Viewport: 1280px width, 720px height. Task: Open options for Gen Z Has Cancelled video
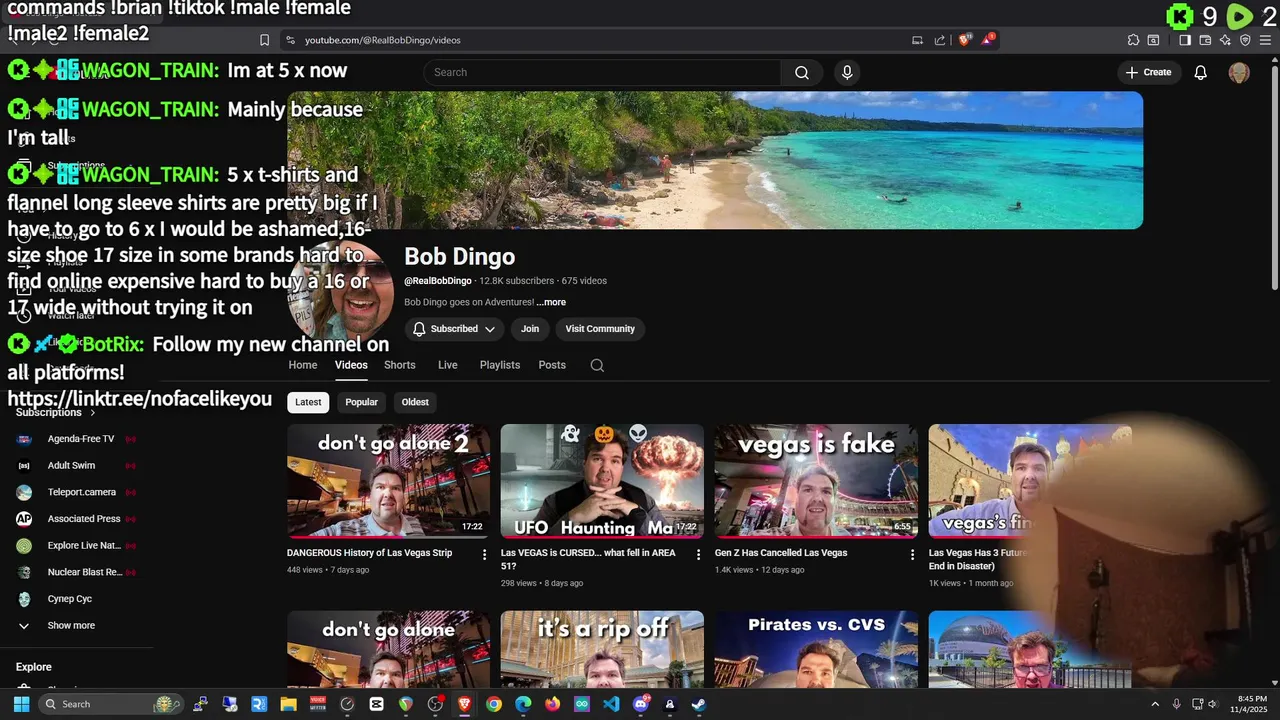click(912, 554)
